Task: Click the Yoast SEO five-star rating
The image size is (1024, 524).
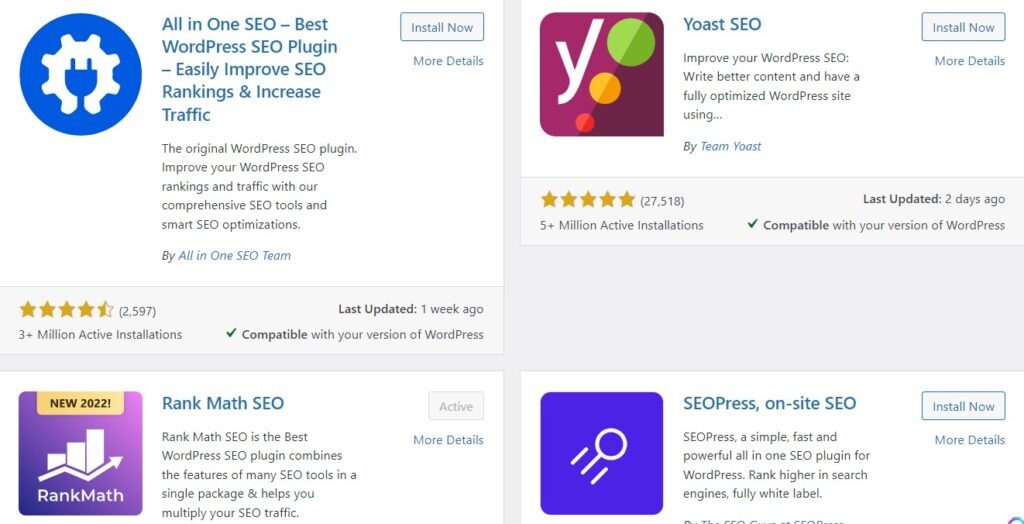Action: (x=588, y=200)
